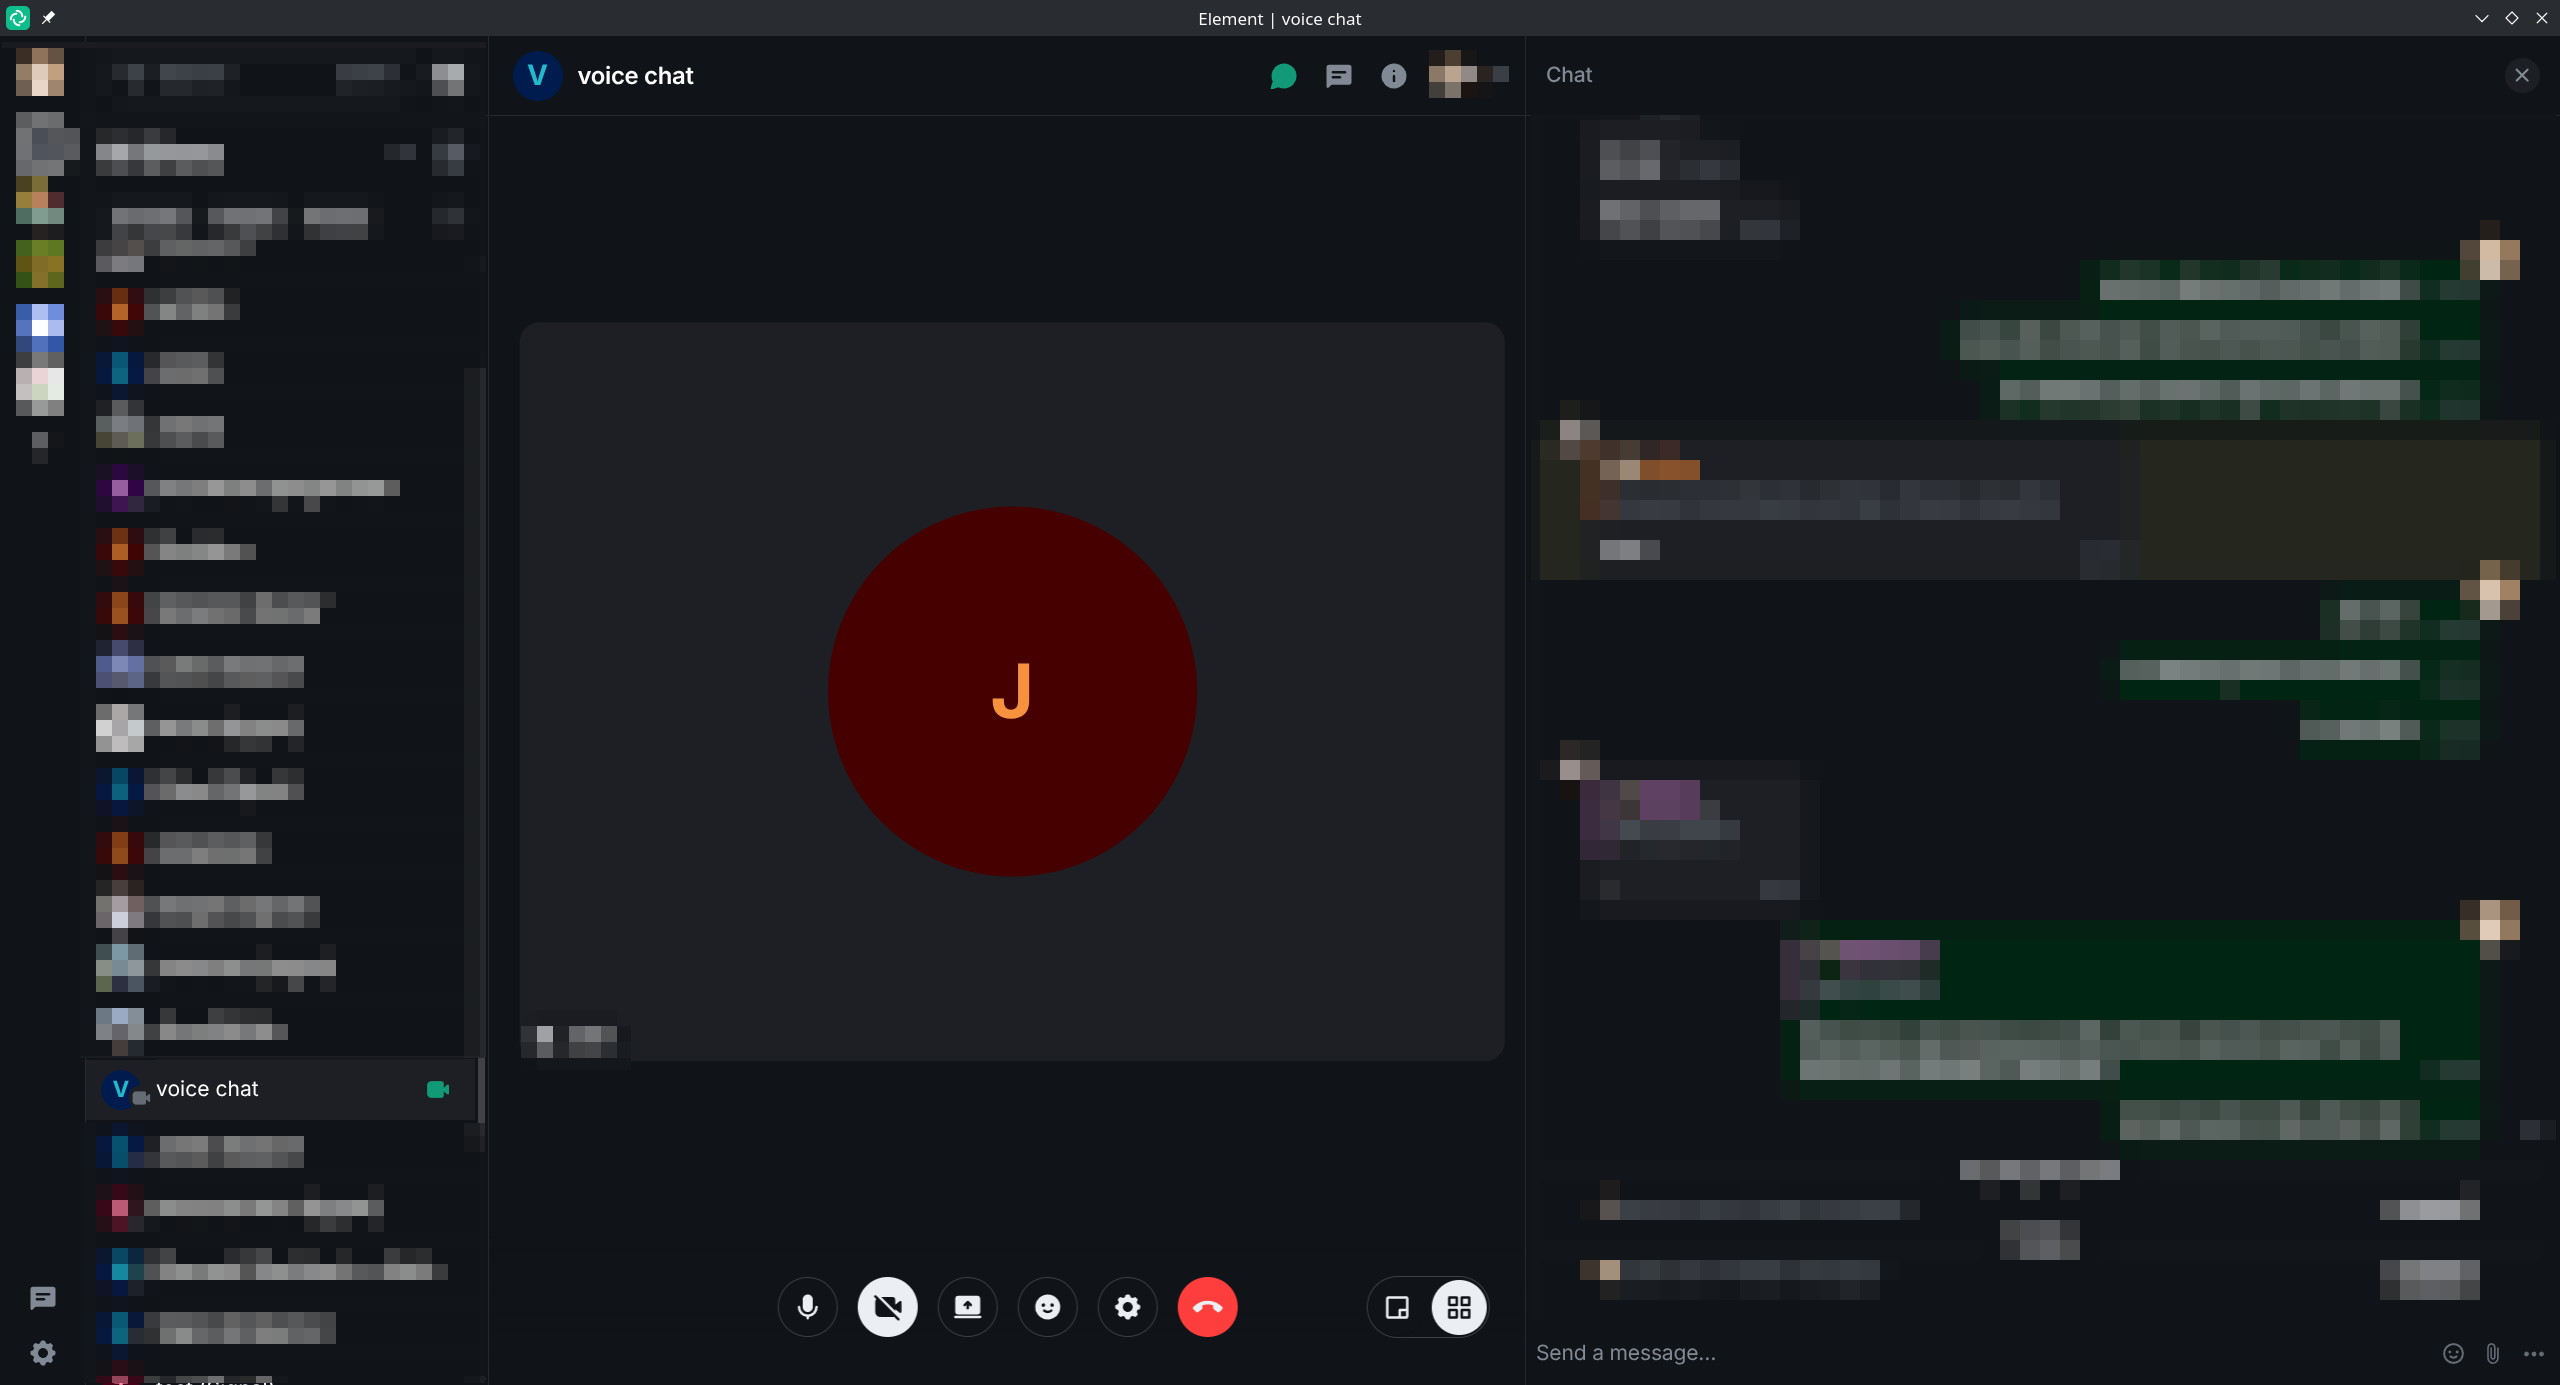Attach a file to the message
2560x1385 pixels.
click(x=2493, y=1353)
